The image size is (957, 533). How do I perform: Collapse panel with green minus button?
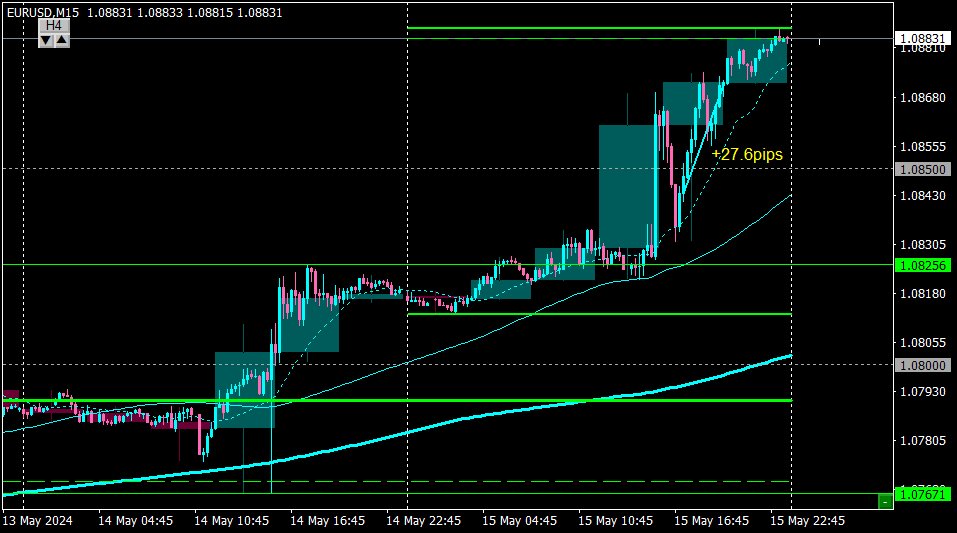click(x=885, y=502)
